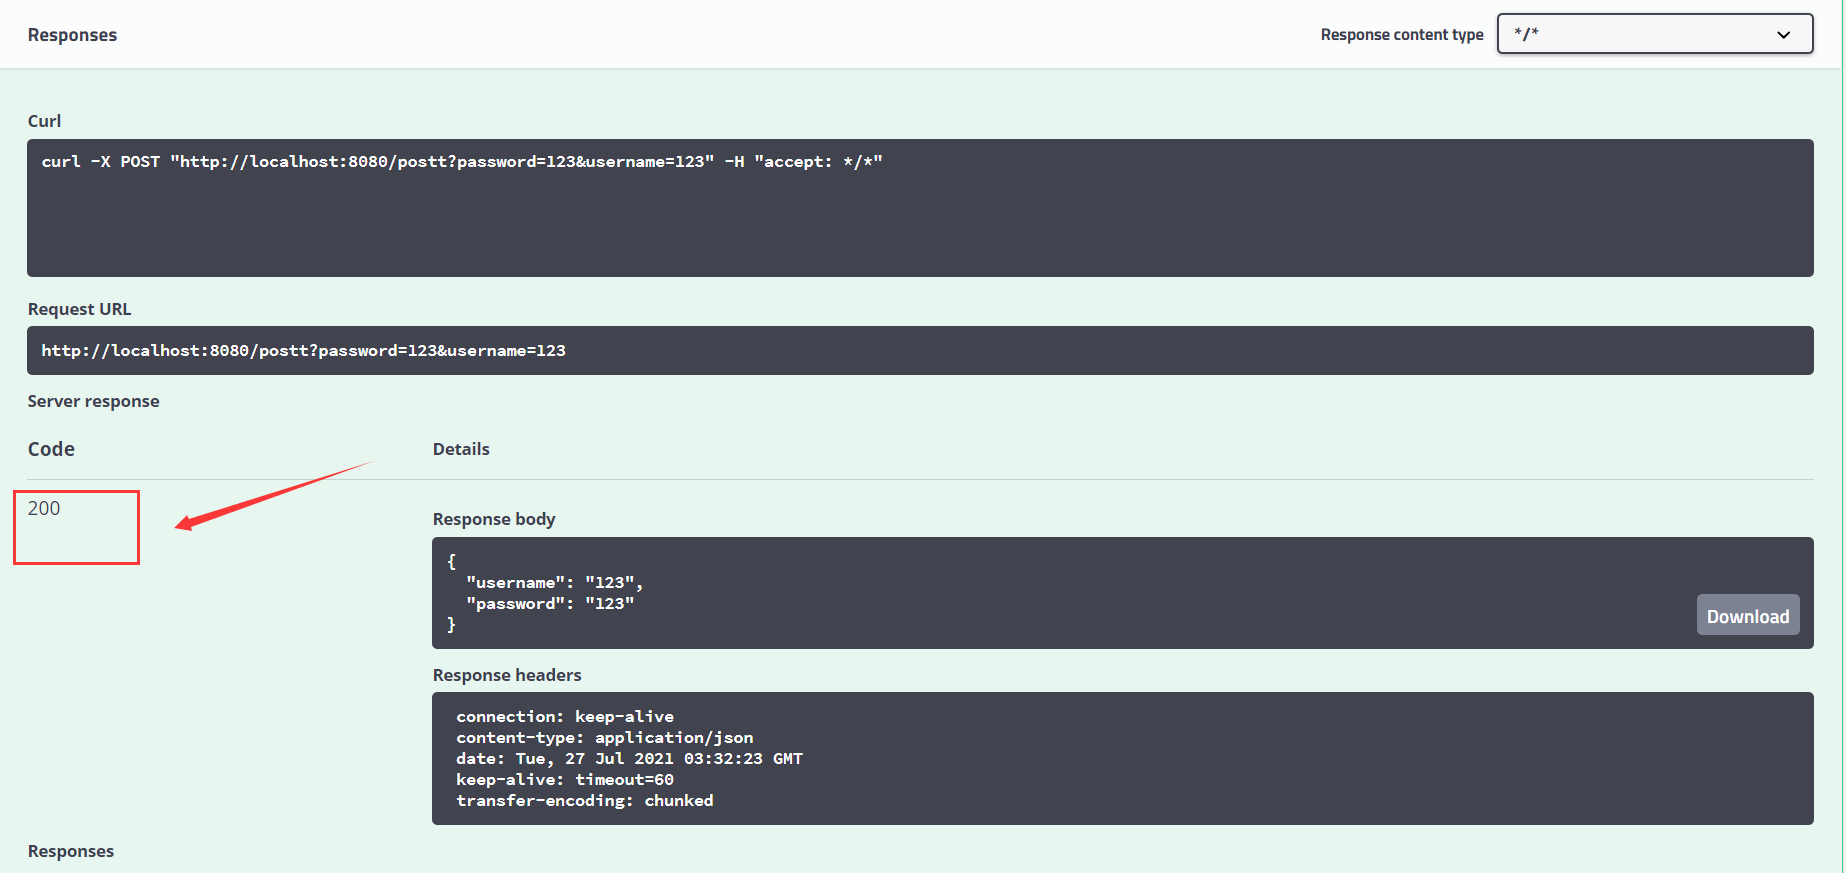
Task: Click the "password": "123" line
Action: (550, 604)
